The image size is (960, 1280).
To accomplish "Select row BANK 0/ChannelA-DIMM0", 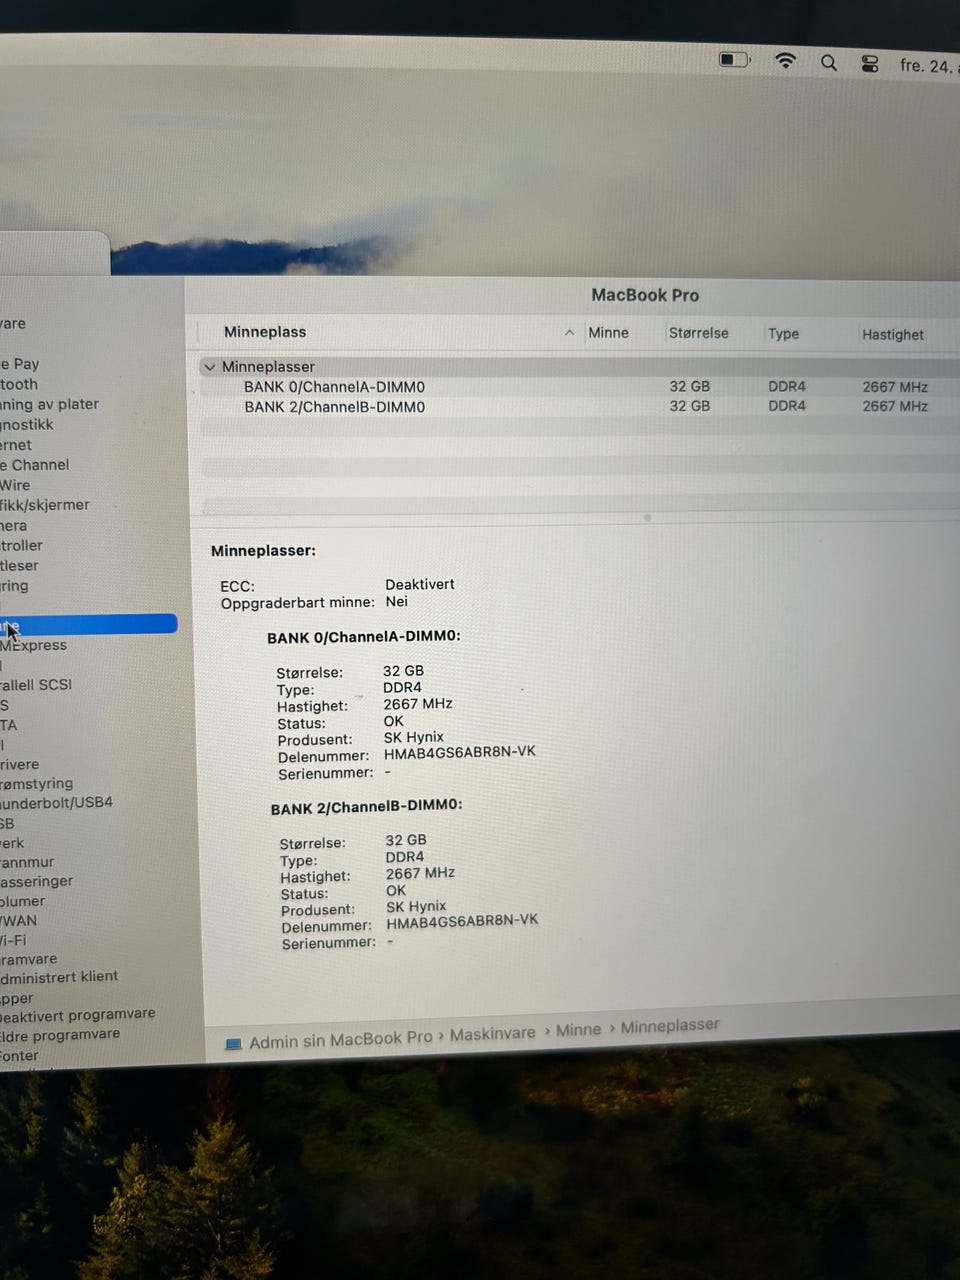I will coord(578,387).
